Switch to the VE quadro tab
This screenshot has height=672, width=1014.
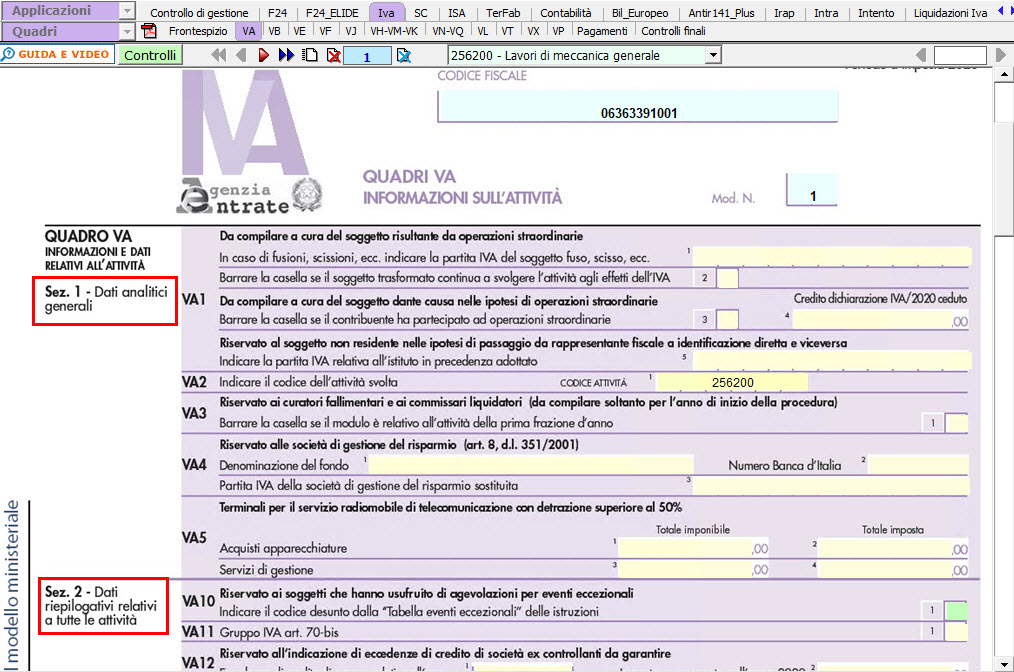[x=299, y=31]
